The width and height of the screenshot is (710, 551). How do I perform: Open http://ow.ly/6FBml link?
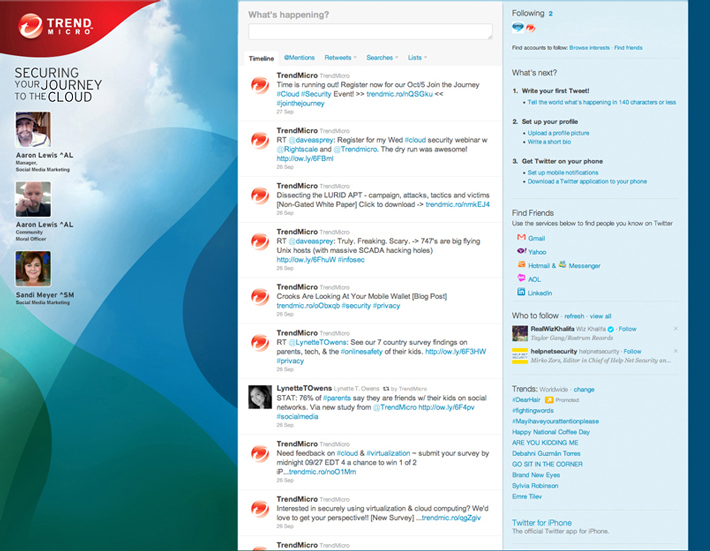click(x=305, y=158)
